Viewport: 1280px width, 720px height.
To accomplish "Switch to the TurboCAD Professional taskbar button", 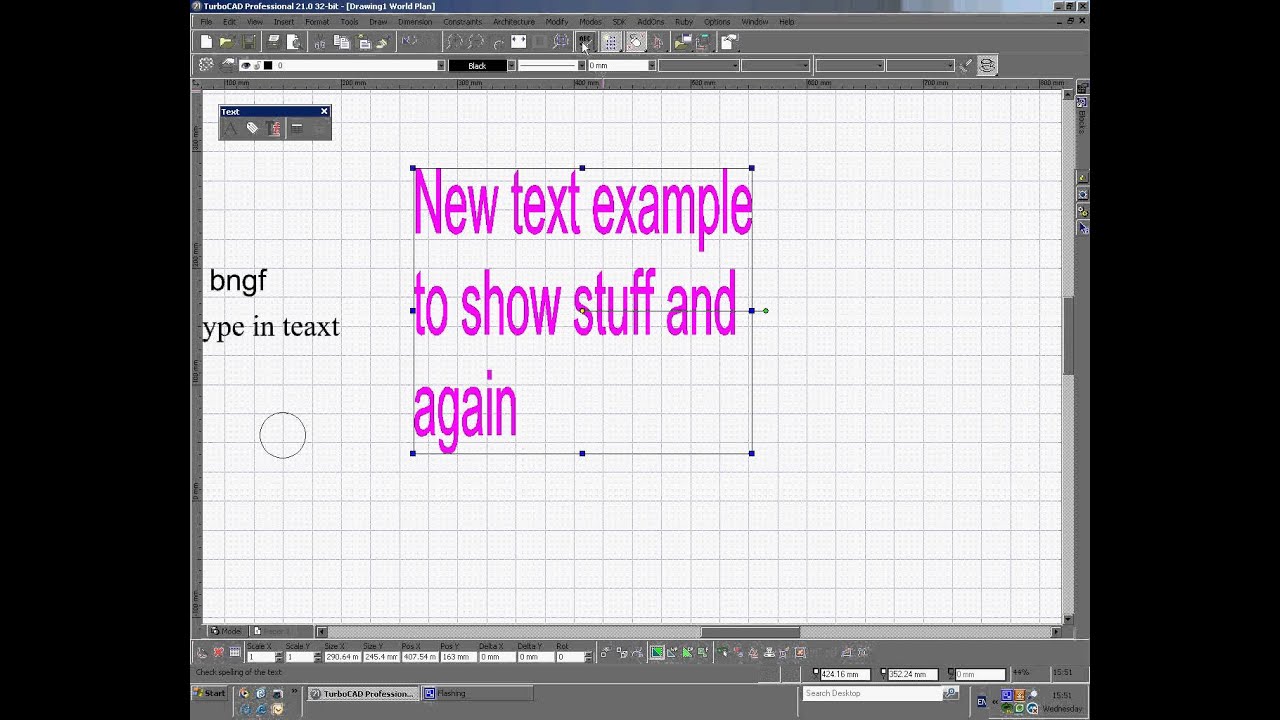I will tap(360, 693).
